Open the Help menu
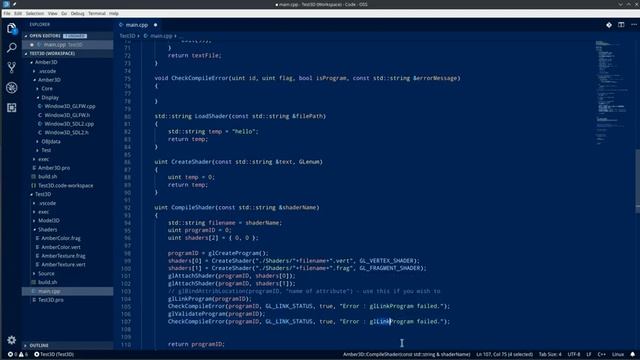The image size is (640, 360). pos(114,13)
